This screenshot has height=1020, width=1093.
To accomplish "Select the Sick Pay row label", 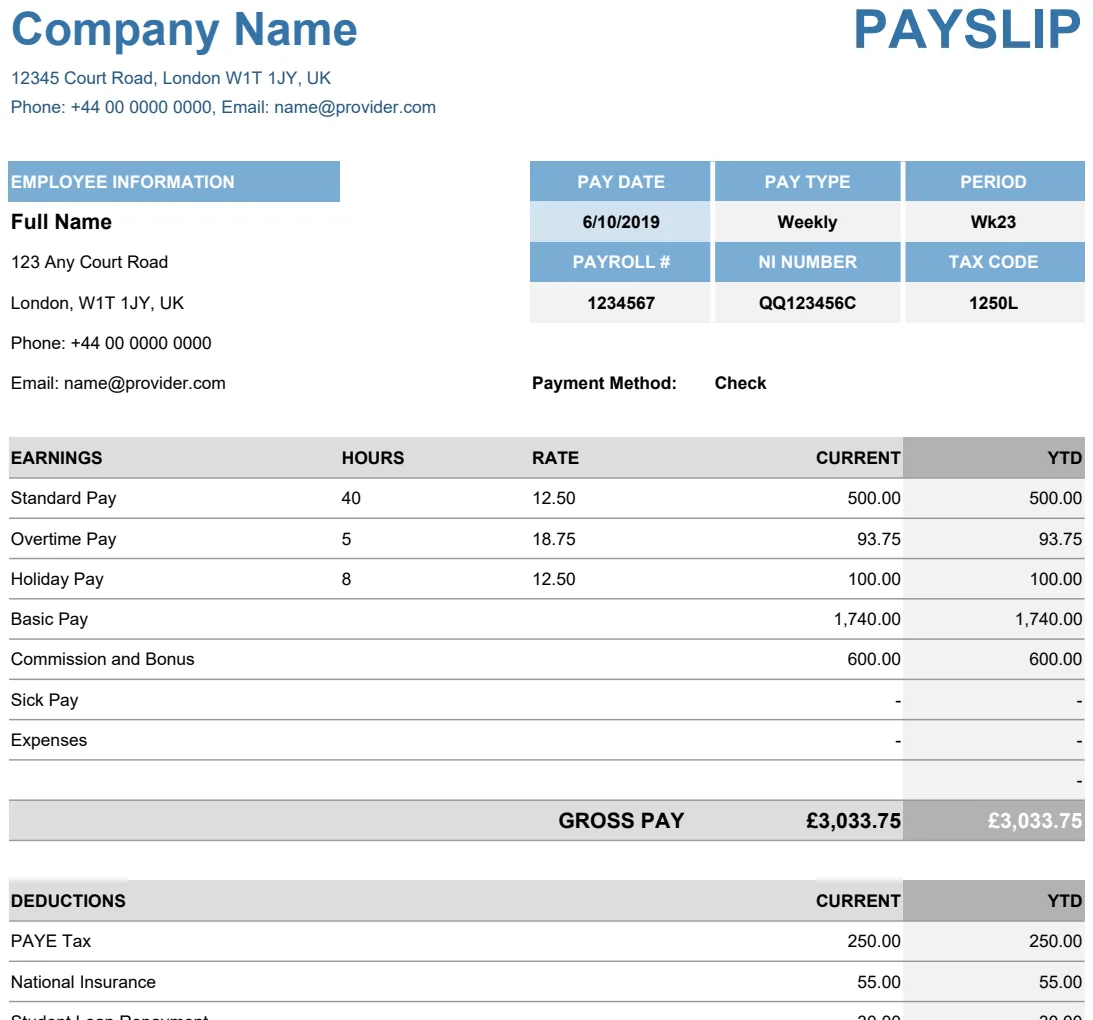I will (x=45, y=700).
